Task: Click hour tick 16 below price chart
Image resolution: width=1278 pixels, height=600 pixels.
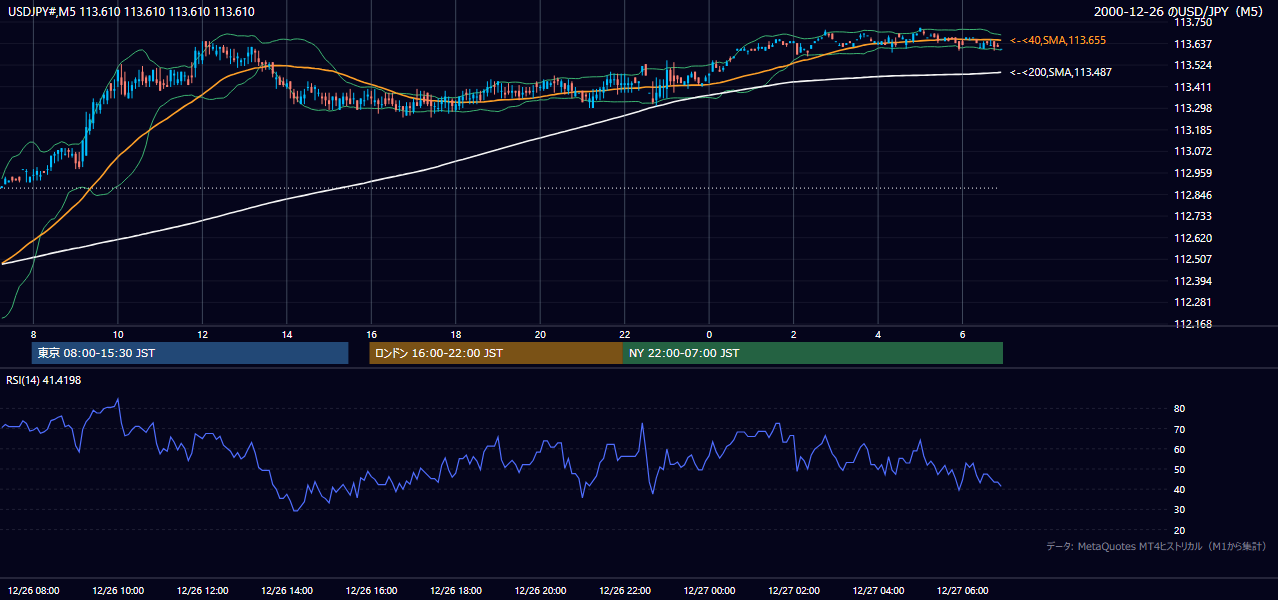Action: click(x=371, y=334)
